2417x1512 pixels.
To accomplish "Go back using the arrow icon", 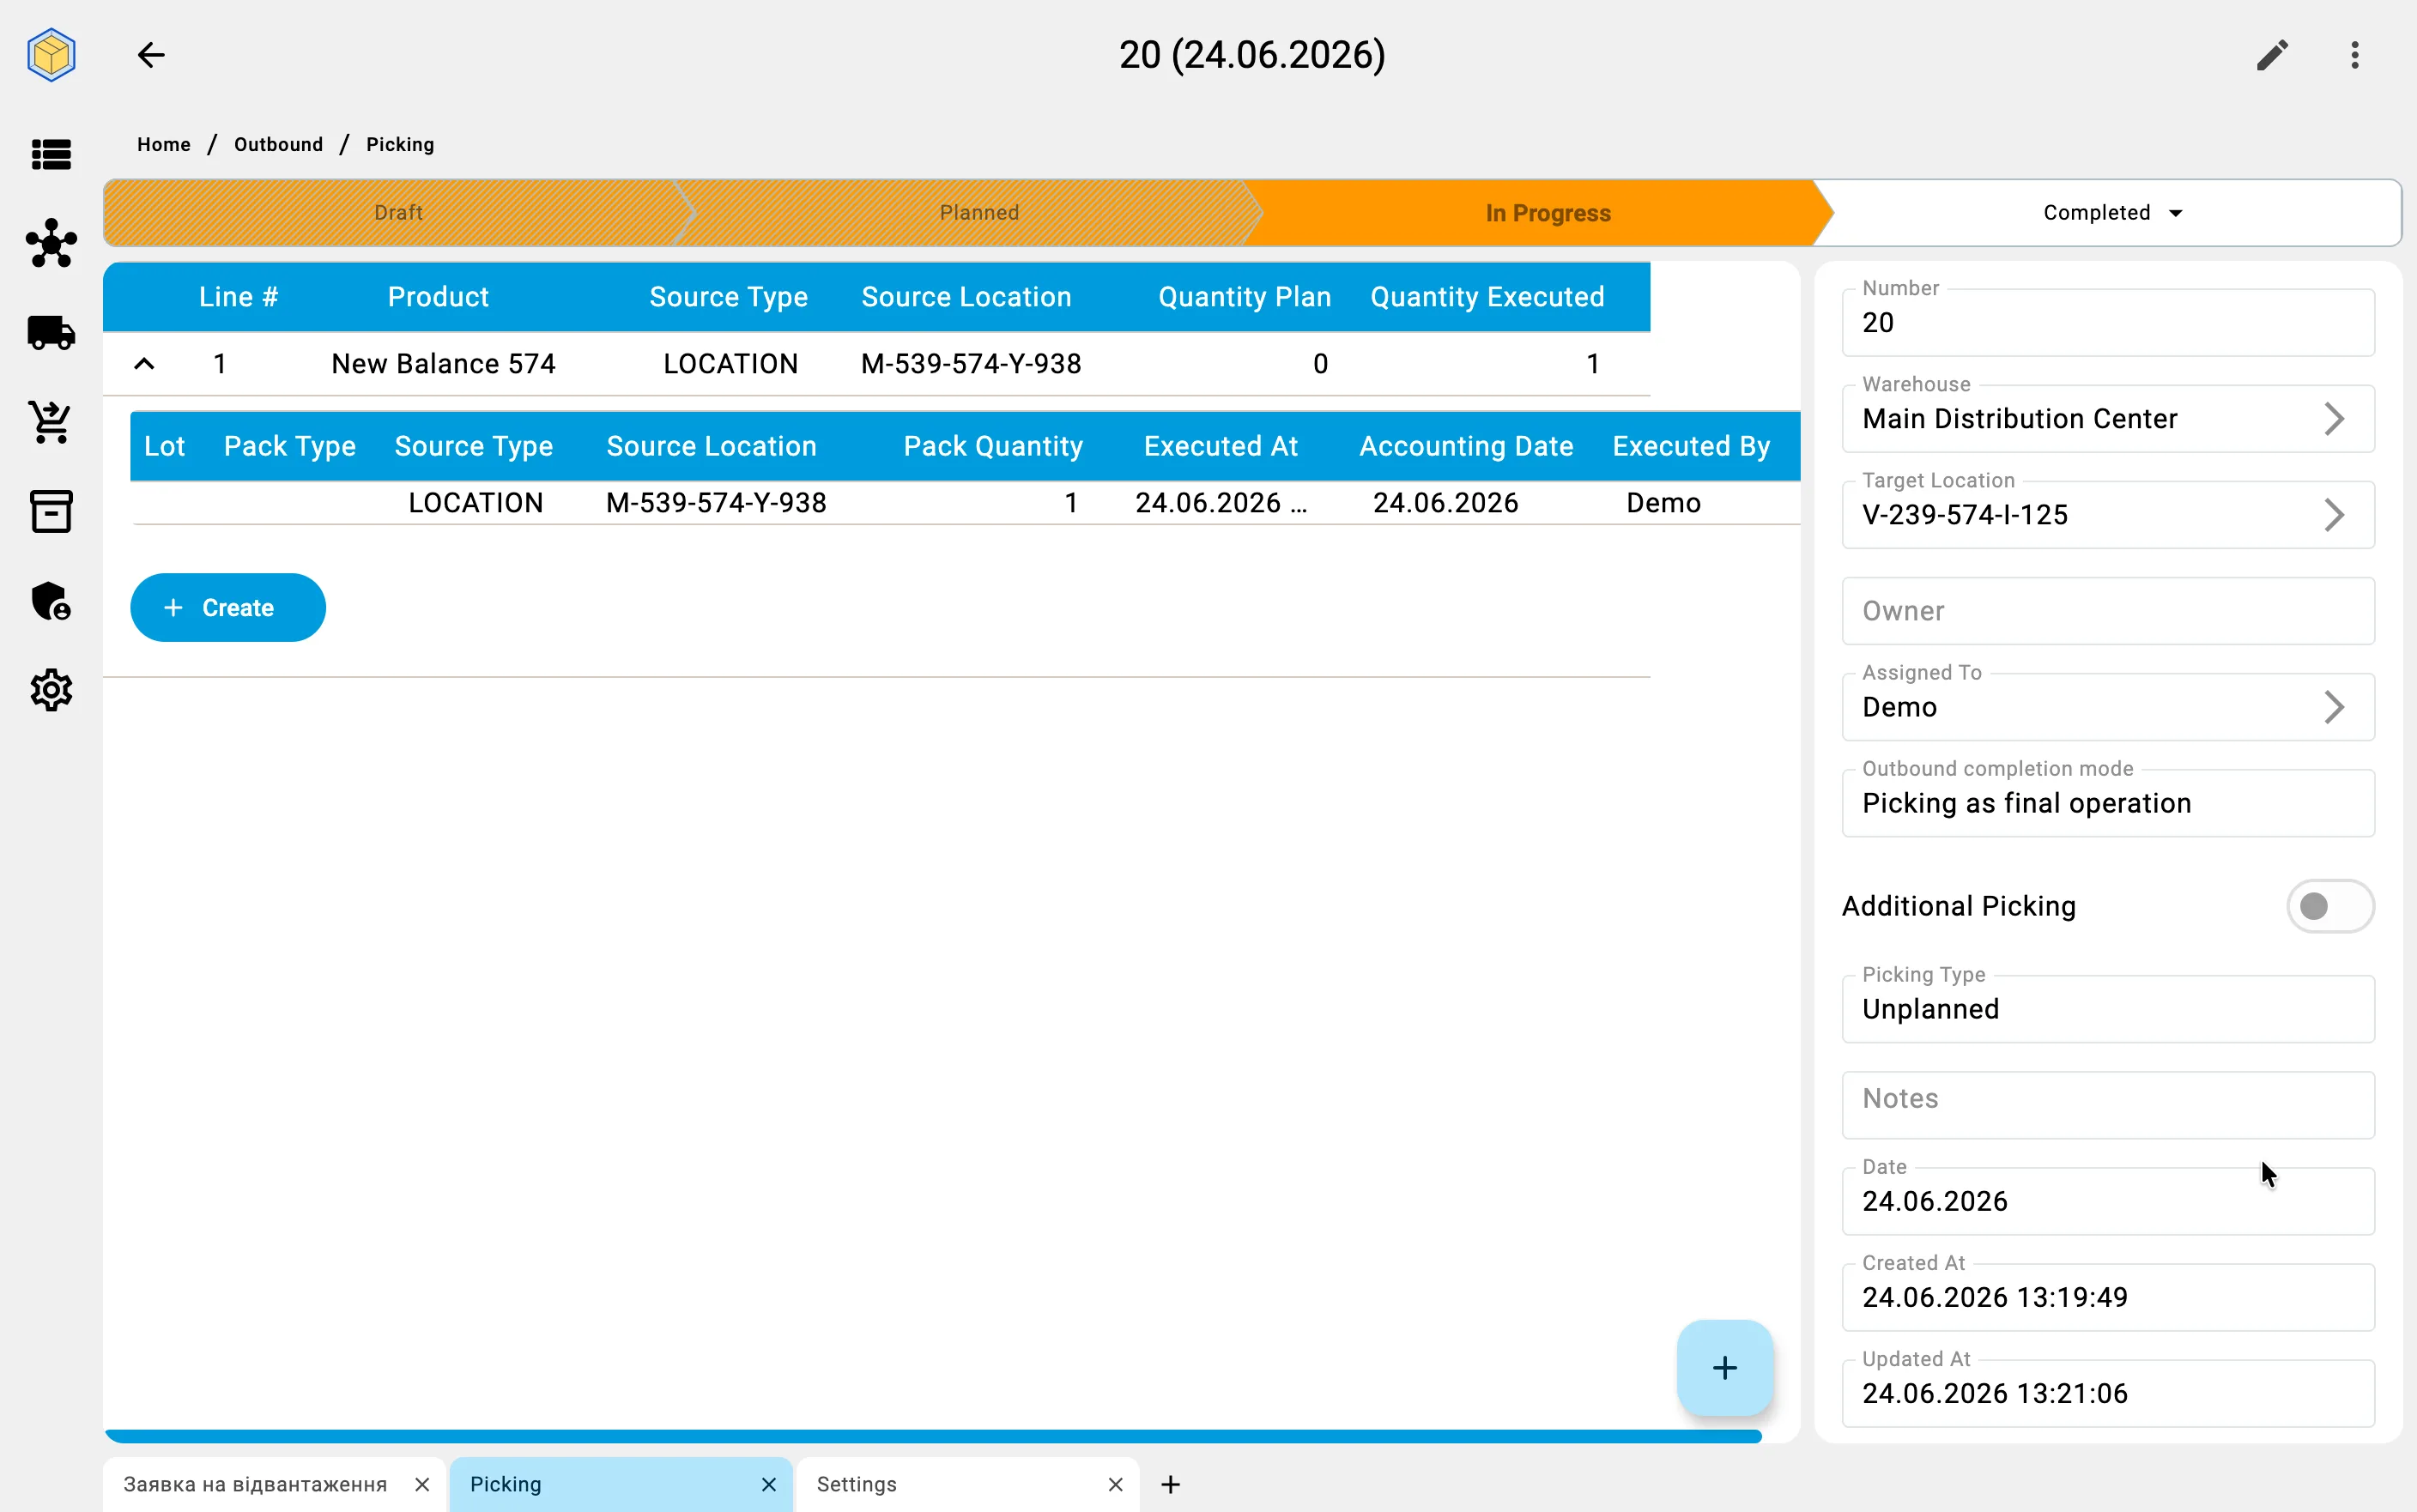I will pos(151,54).
